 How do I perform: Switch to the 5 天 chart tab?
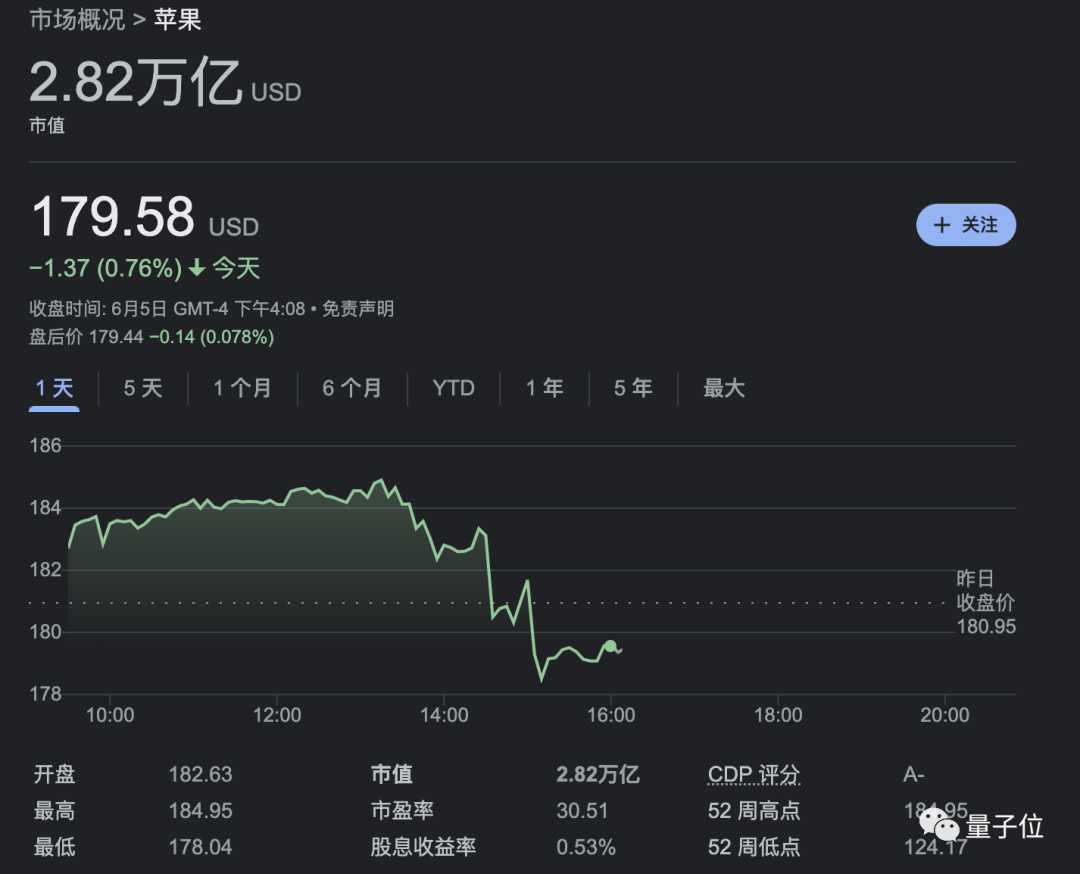(x=143, y=388)
